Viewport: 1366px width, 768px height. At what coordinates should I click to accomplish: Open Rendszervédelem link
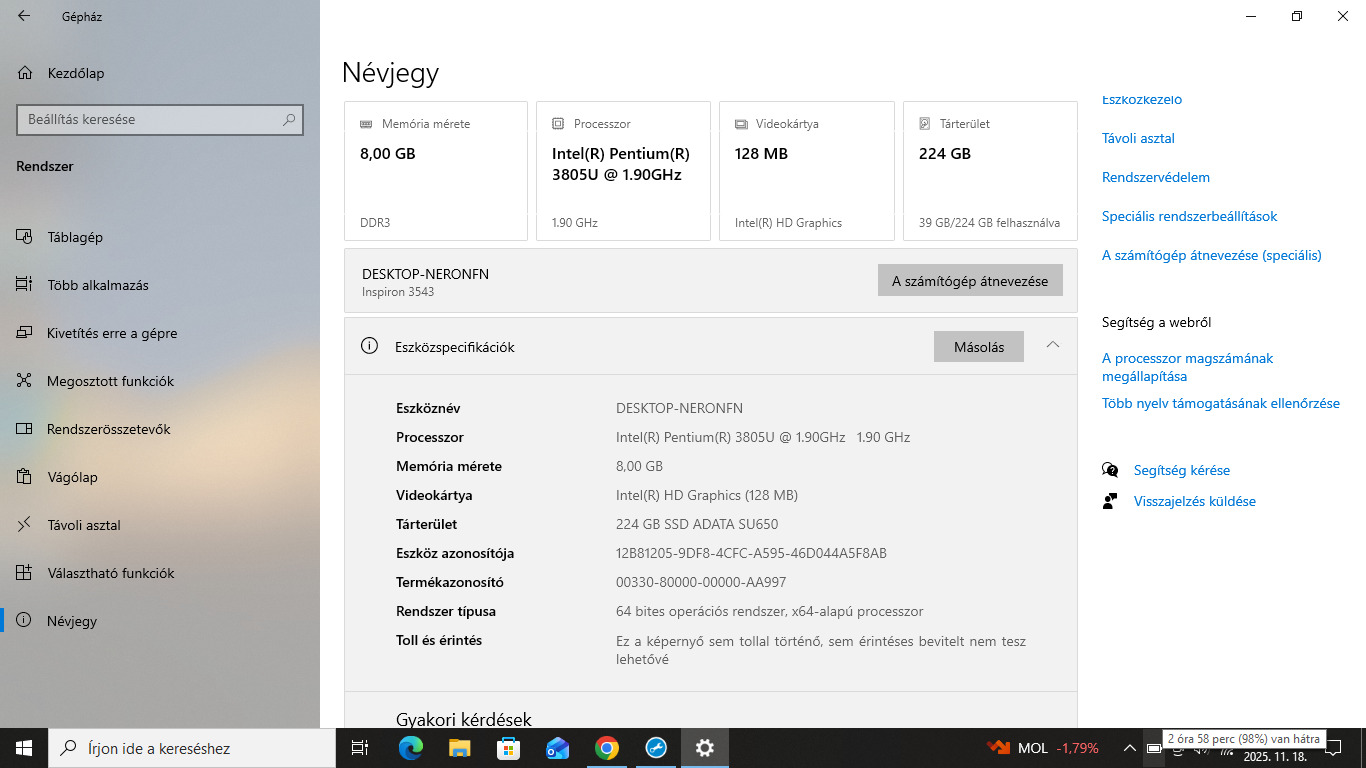pyautogui.click(x=1156, y=177)
